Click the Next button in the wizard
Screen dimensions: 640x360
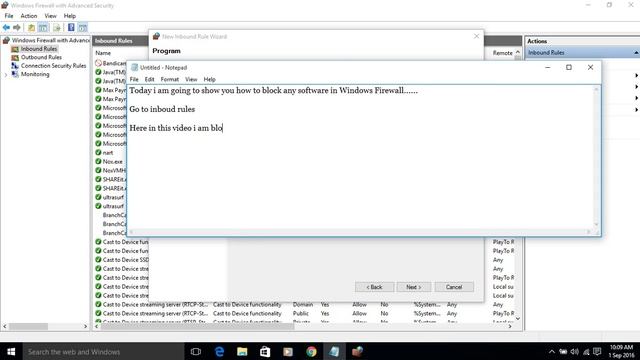tap(413, 287)
